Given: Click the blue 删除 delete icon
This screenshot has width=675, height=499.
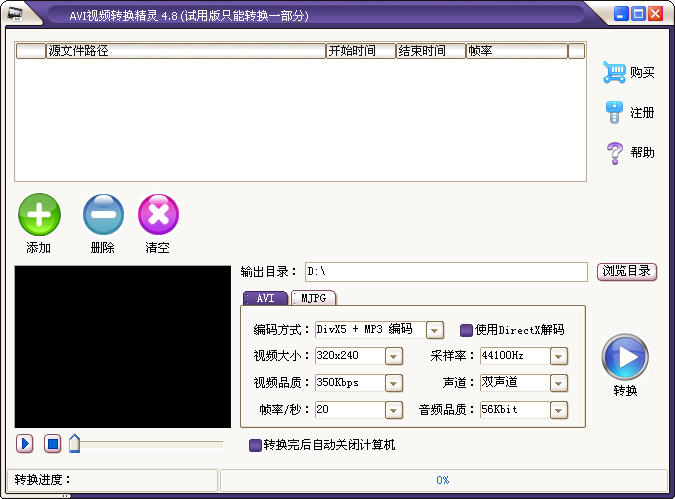Looking at the screenshot, I should coord(103,214).
